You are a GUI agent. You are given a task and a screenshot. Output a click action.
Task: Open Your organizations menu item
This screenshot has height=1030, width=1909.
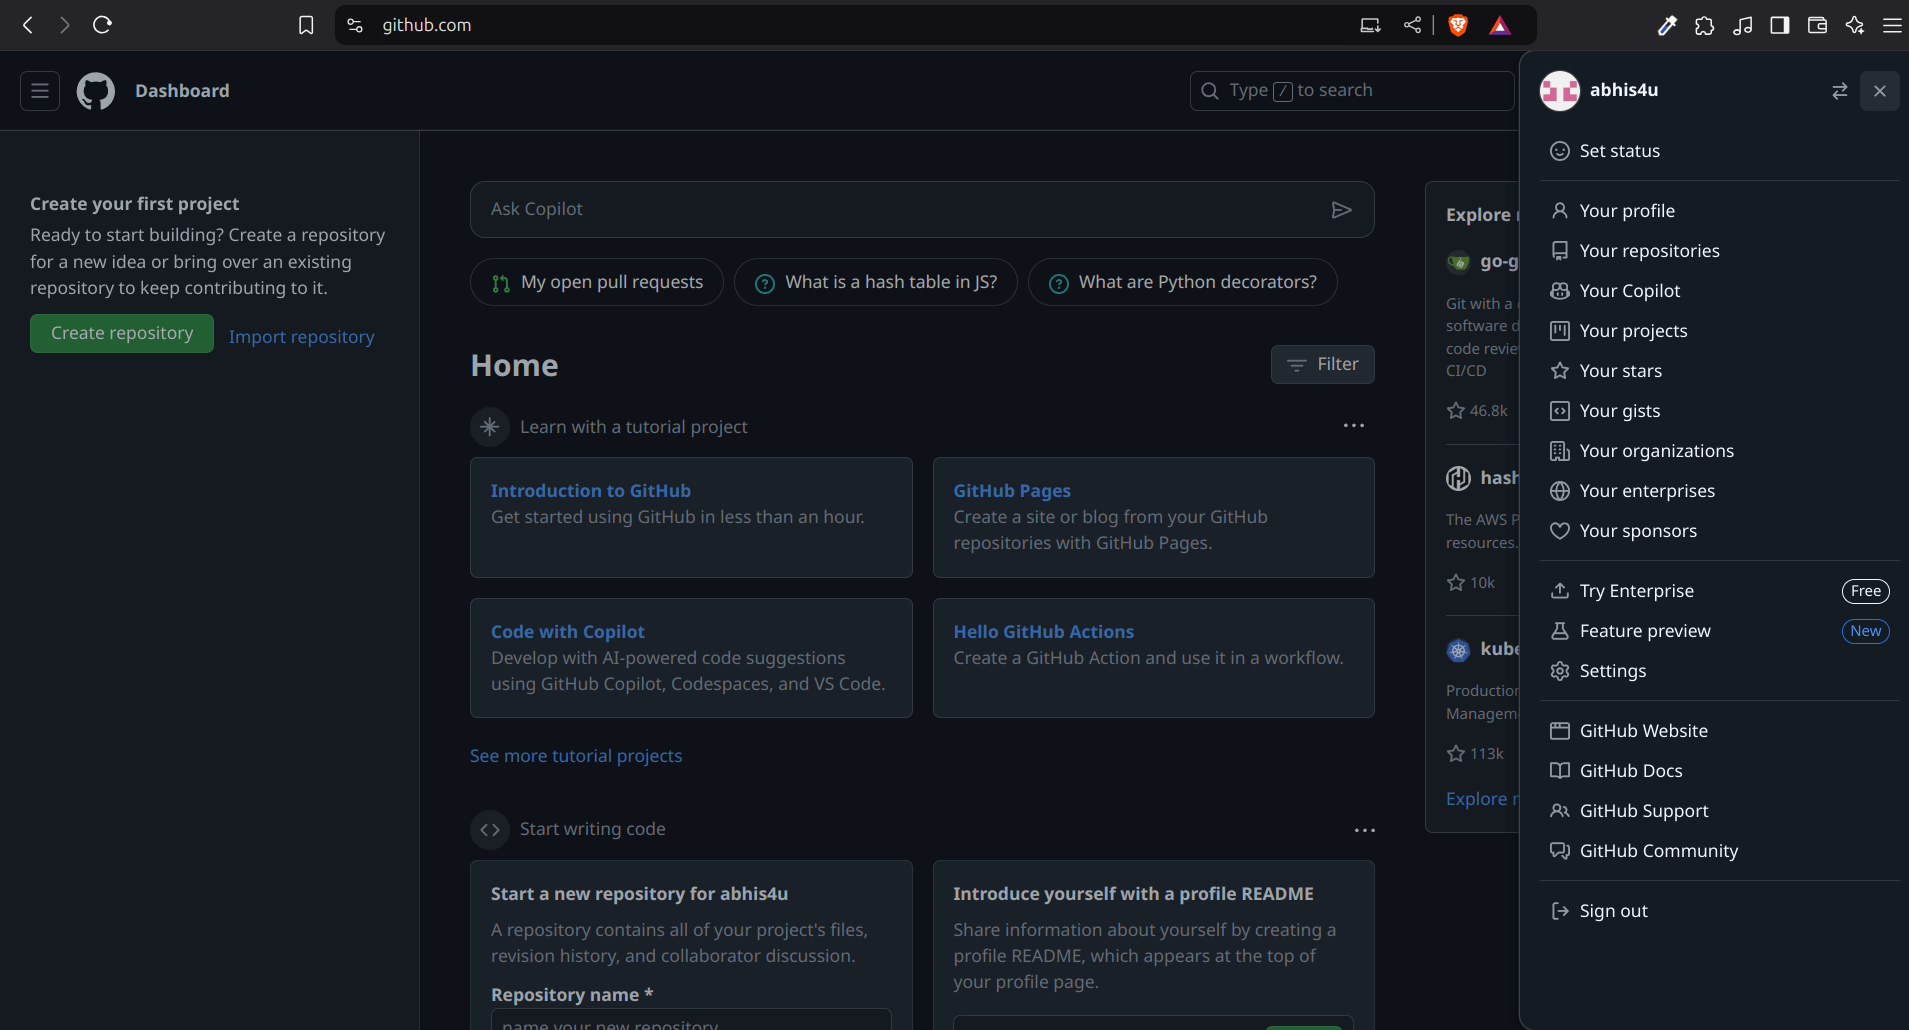click(1720, 451)
